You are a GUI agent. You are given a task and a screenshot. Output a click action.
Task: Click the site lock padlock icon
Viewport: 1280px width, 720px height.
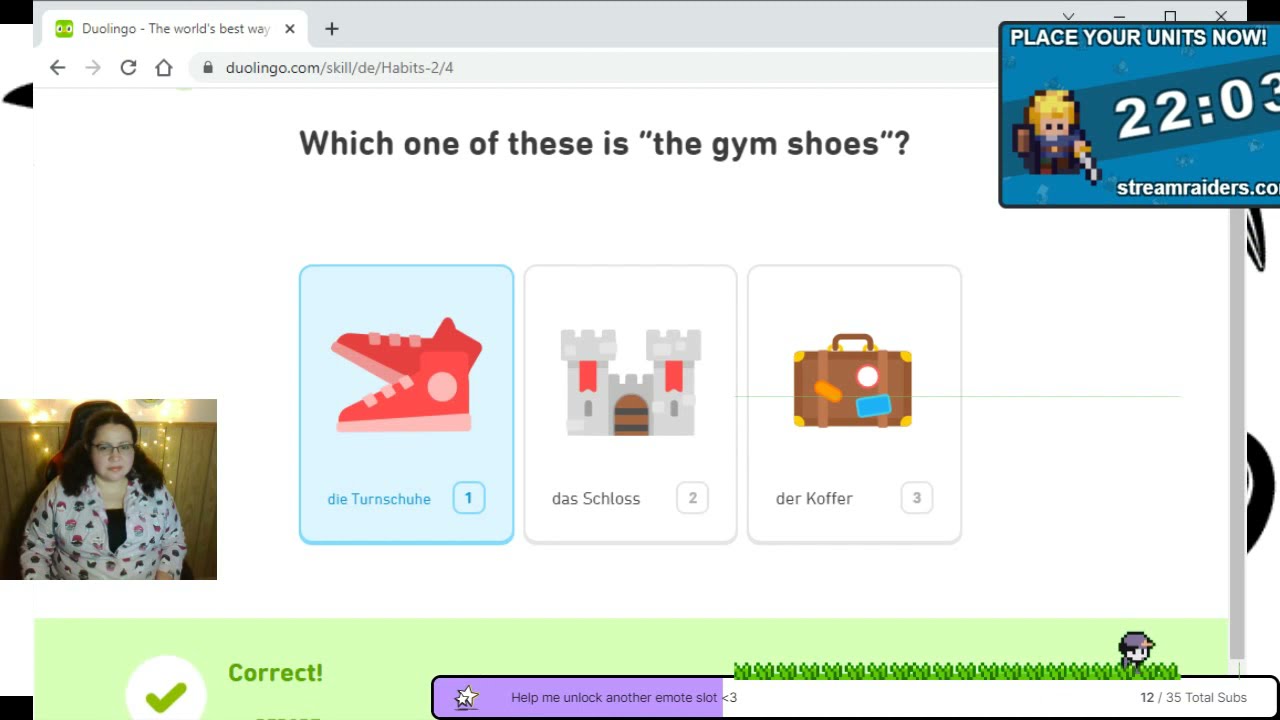pos(208,68)
